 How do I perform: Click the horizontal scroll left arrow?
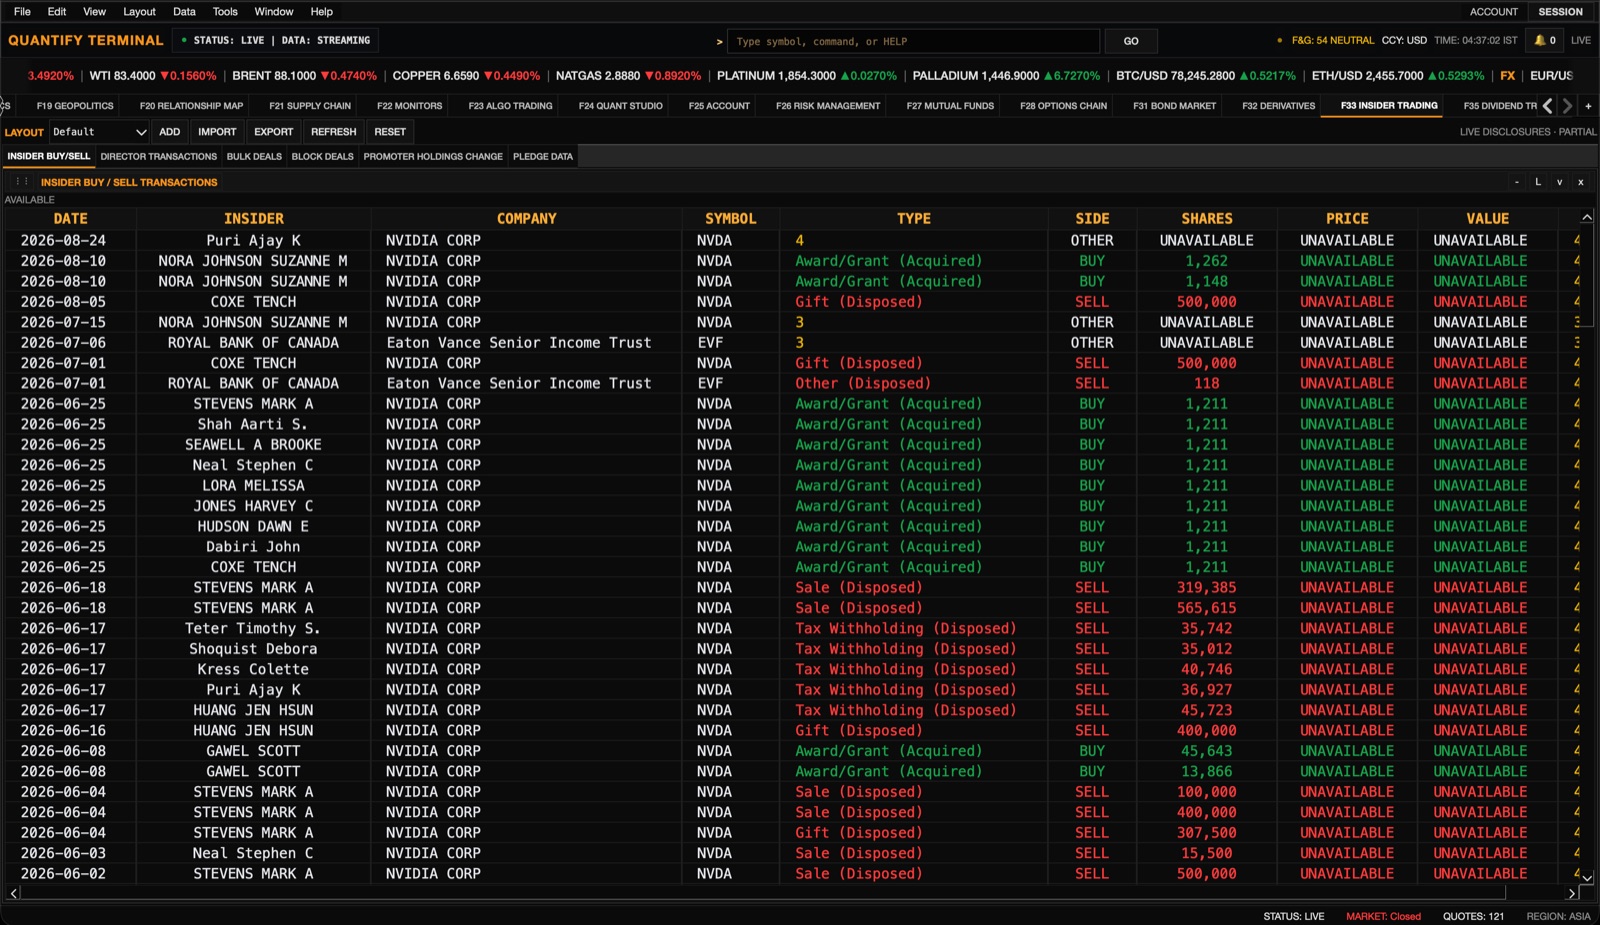pos(13,893)
